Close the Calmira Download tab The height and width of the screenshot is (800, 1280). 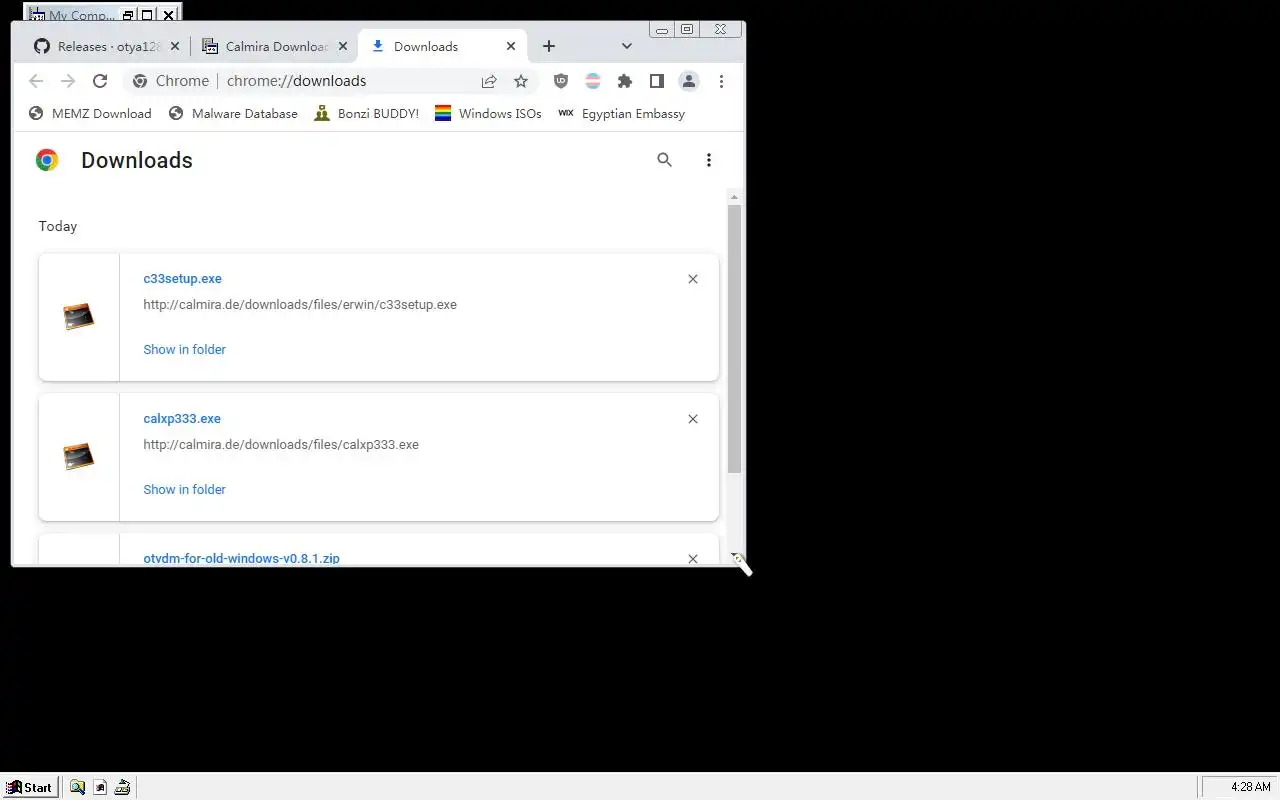pyautogui.click(x=343, y=46)
